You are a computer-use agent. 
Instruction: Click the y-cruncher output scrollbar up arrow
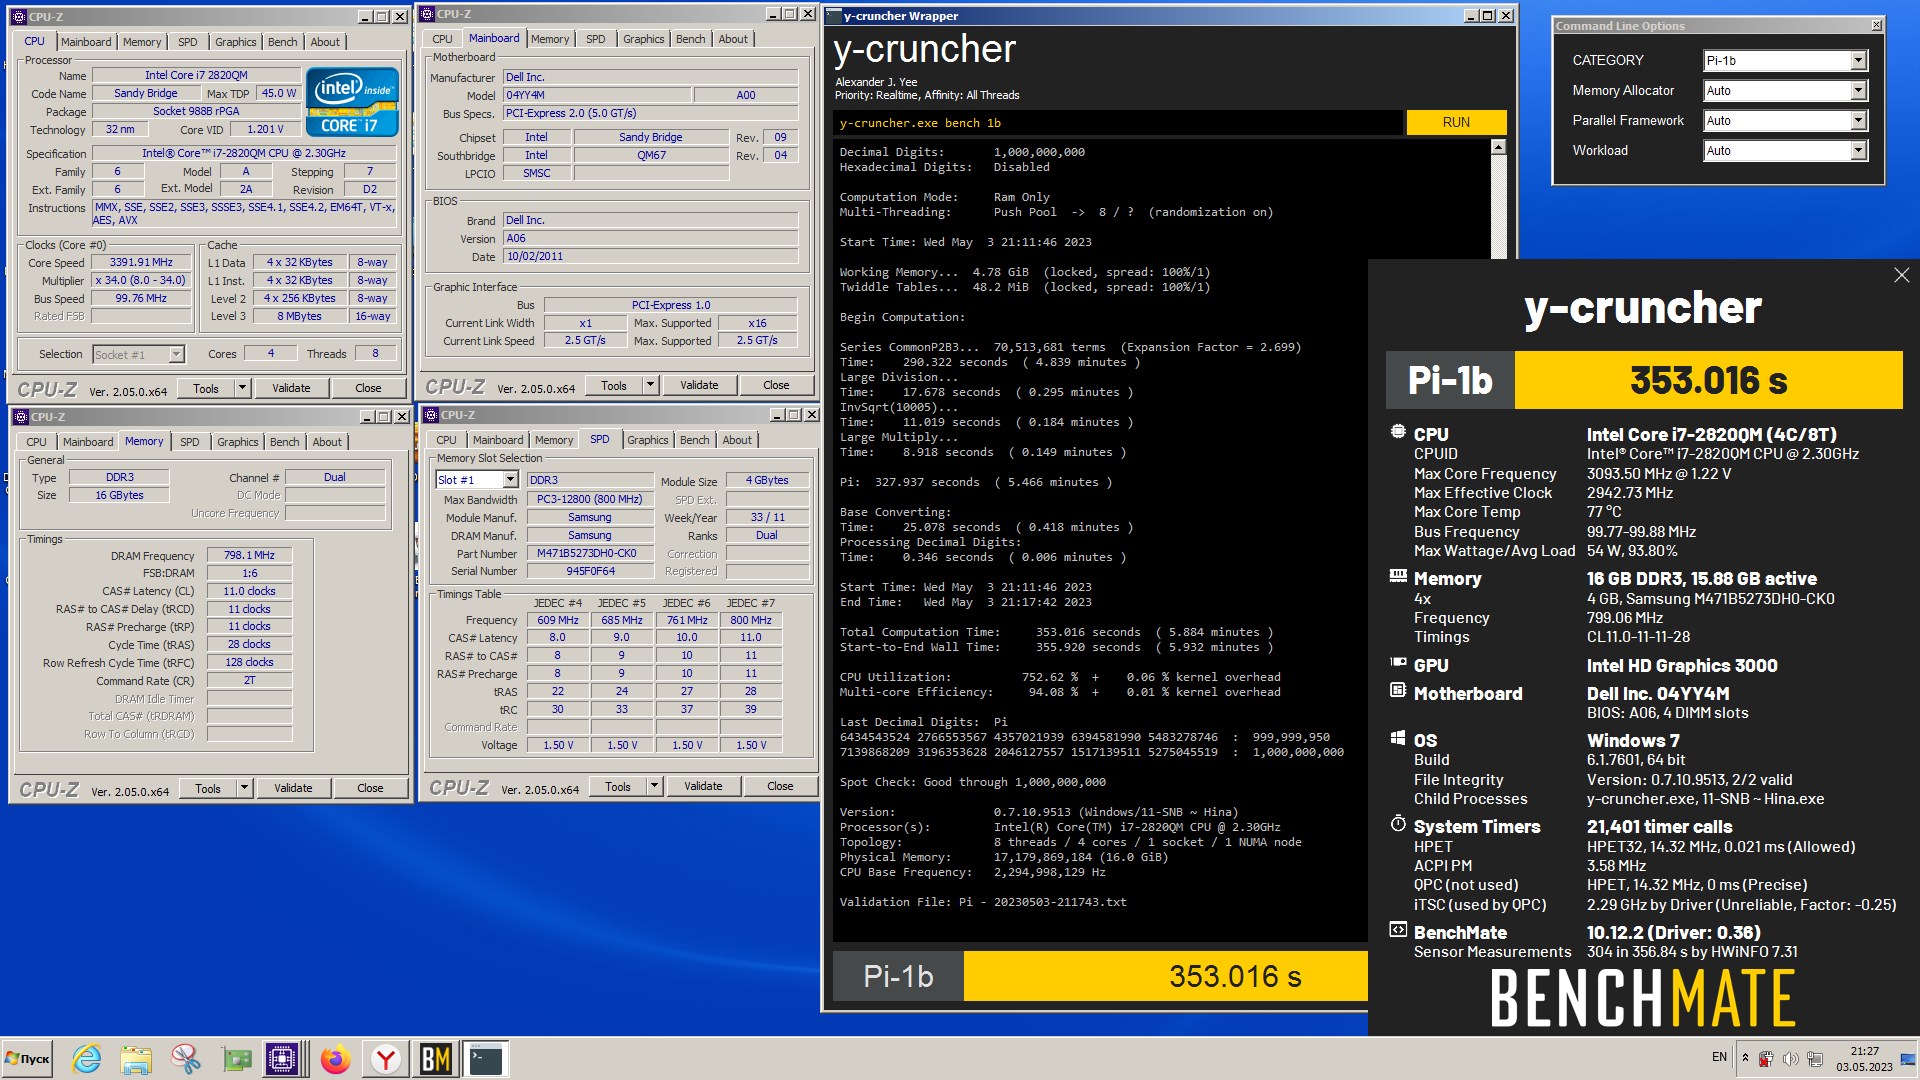coord(1498,147)
